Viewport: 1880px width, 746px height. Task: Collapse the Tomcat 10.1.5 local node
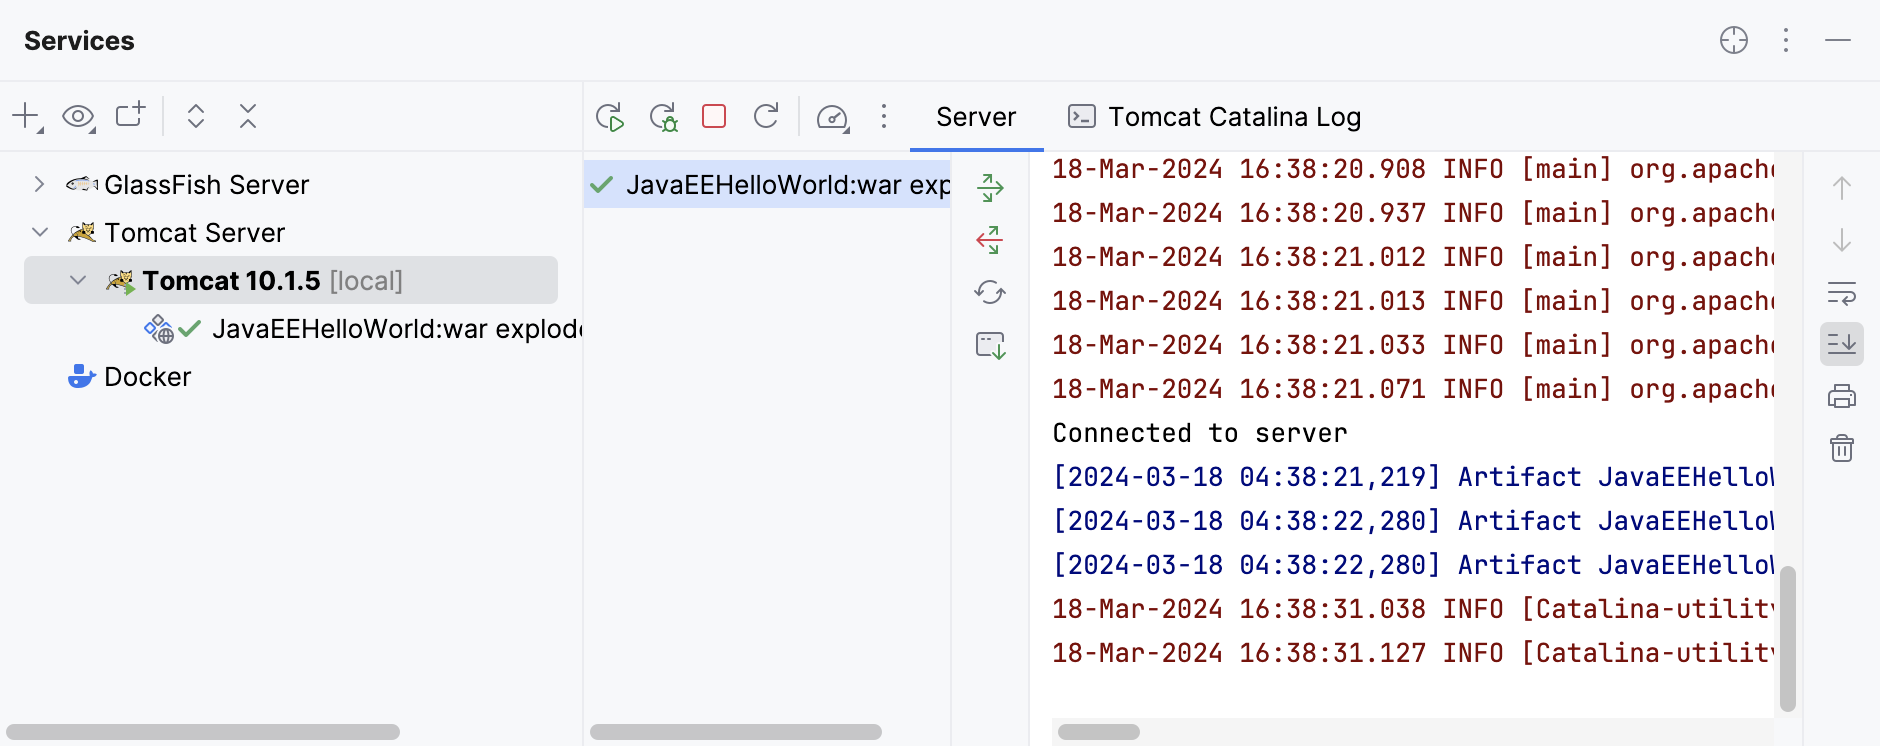[78, 281]
